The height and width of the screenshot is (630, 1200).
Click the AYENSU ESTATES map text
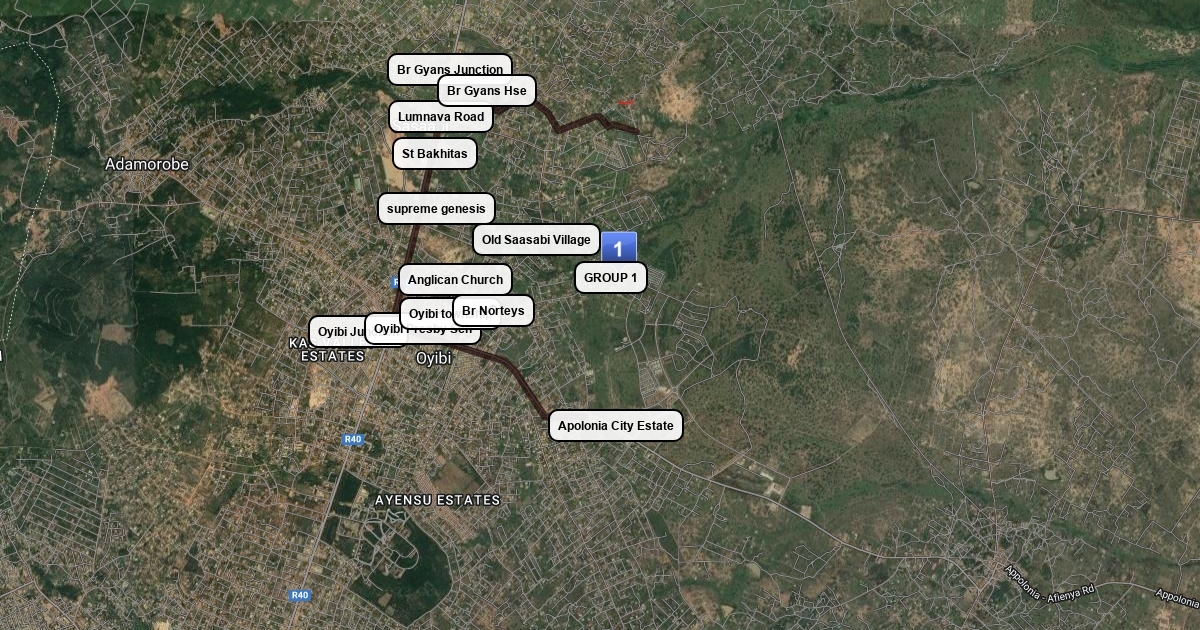point(437,500)
